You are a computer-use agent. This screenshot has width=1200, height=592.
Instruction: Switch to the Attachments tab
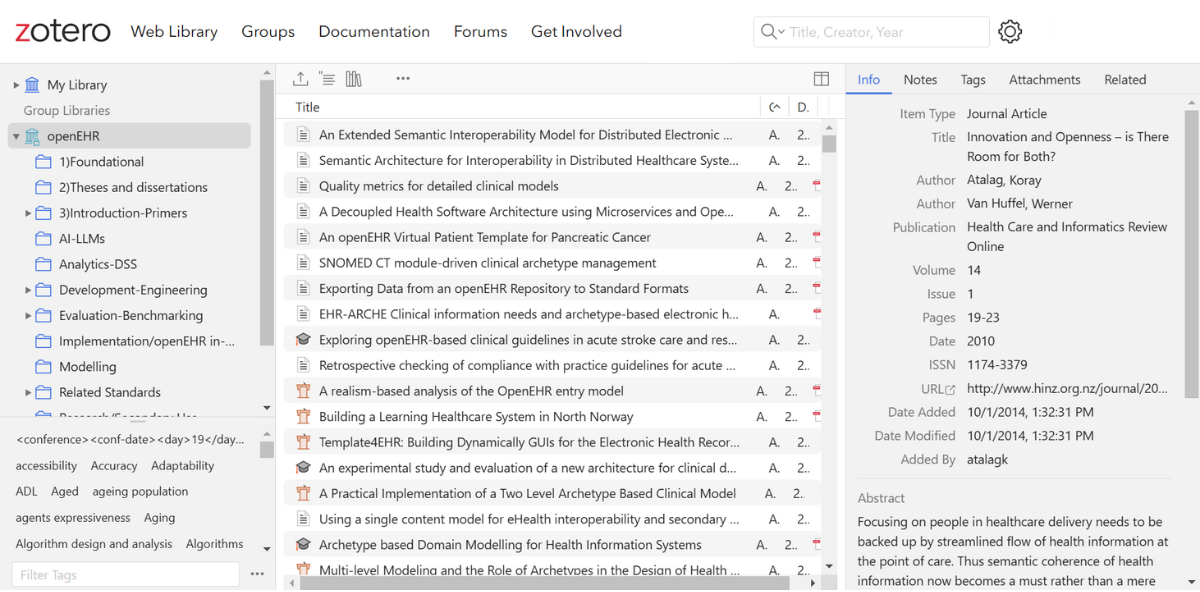point(1044,80)
